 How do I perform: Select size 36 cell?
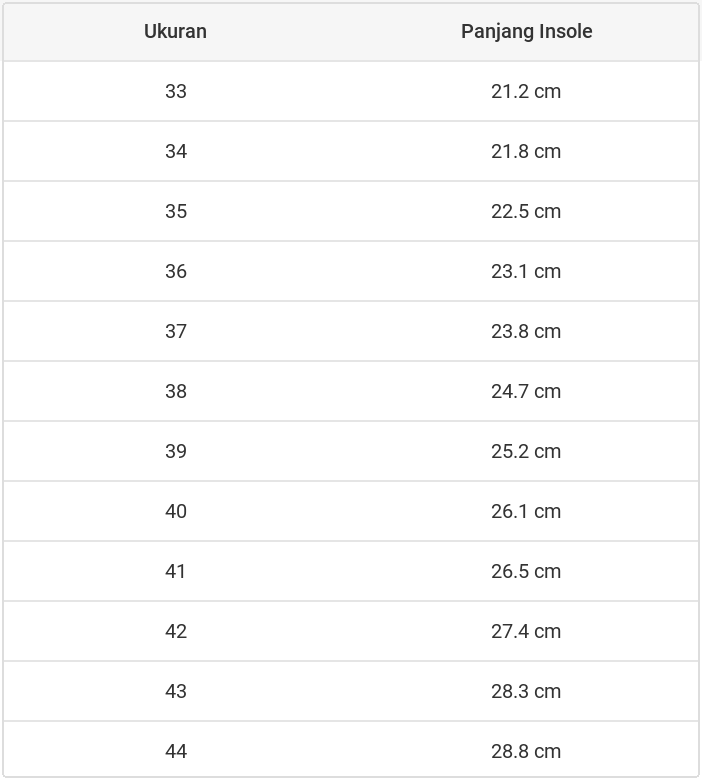(x=176, y=271)
